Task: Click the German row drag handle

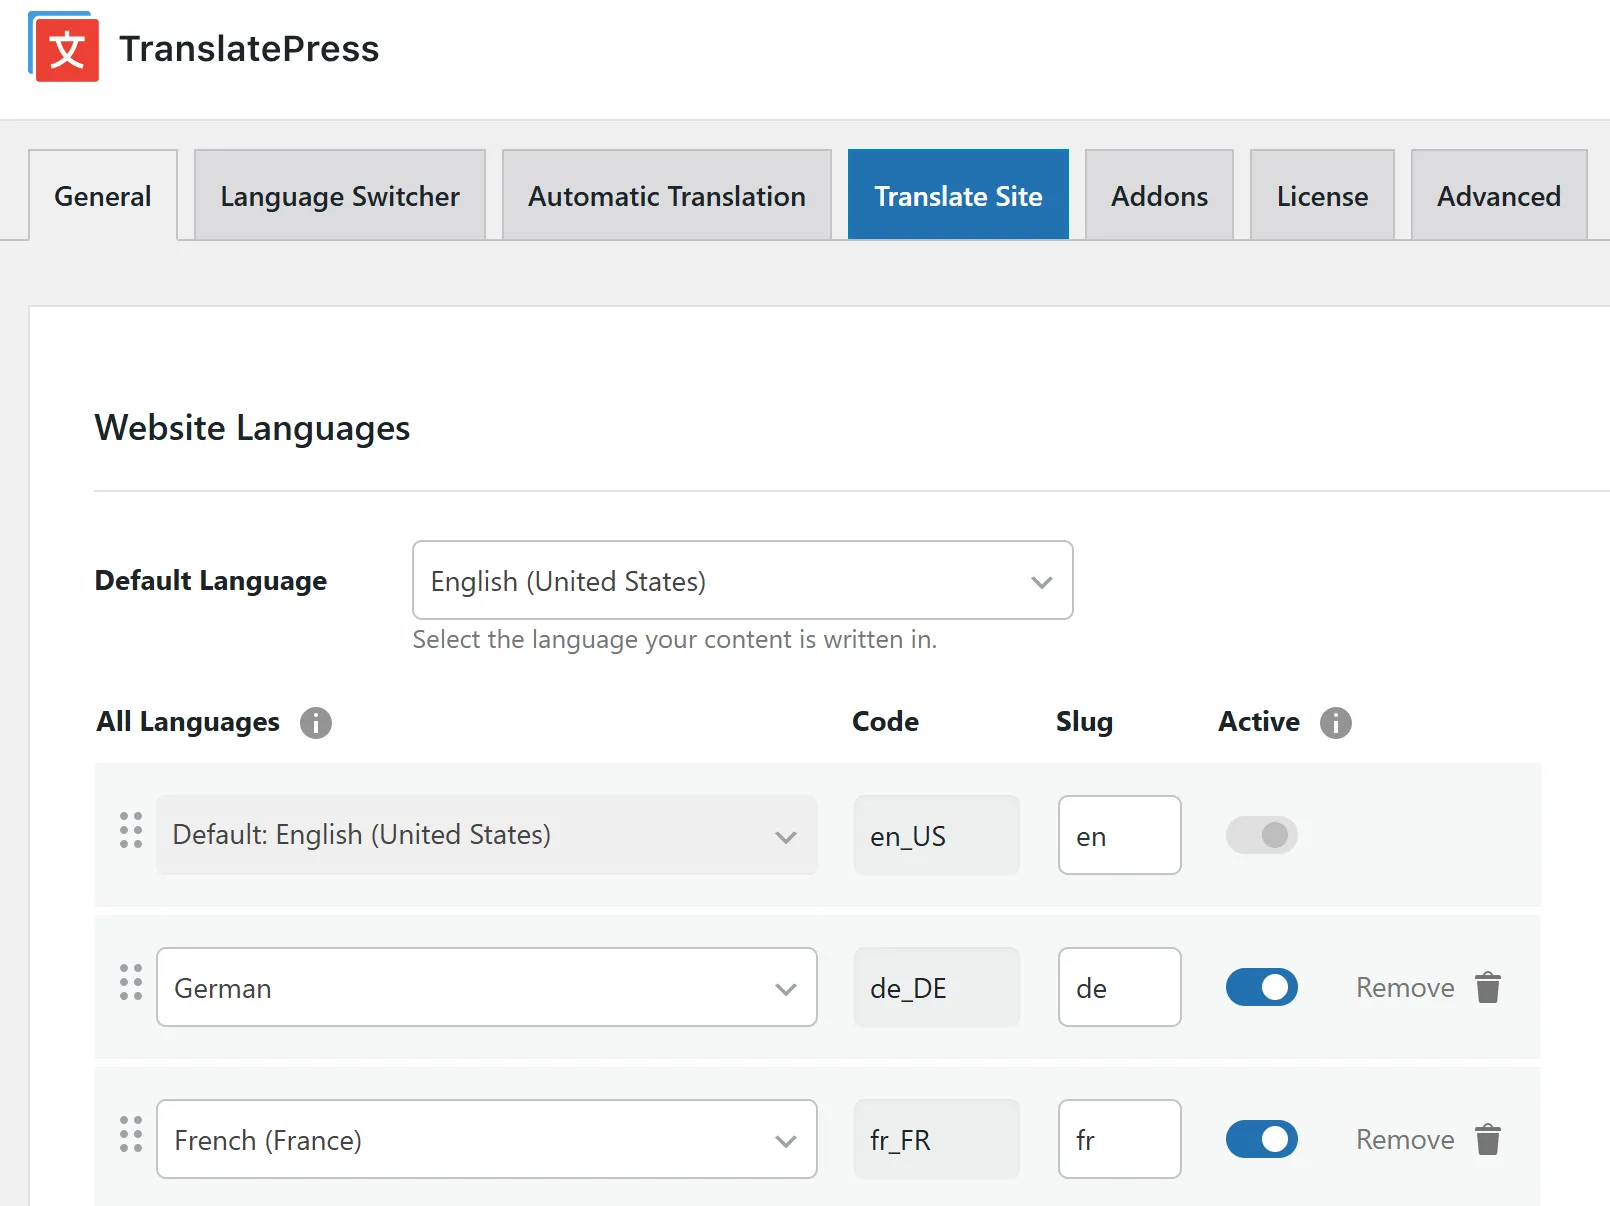Action: coord(131,983)
